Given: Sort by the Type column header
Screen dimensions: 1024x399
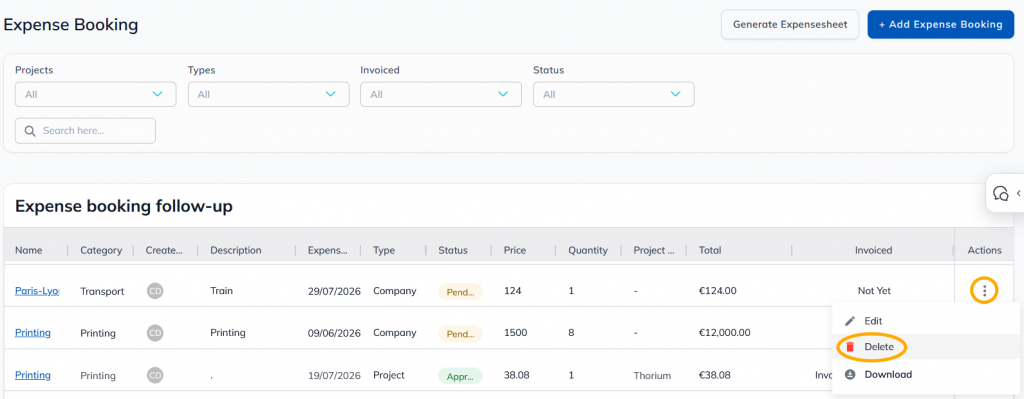Looking at the screenshot, I should (x=384, y=250).
